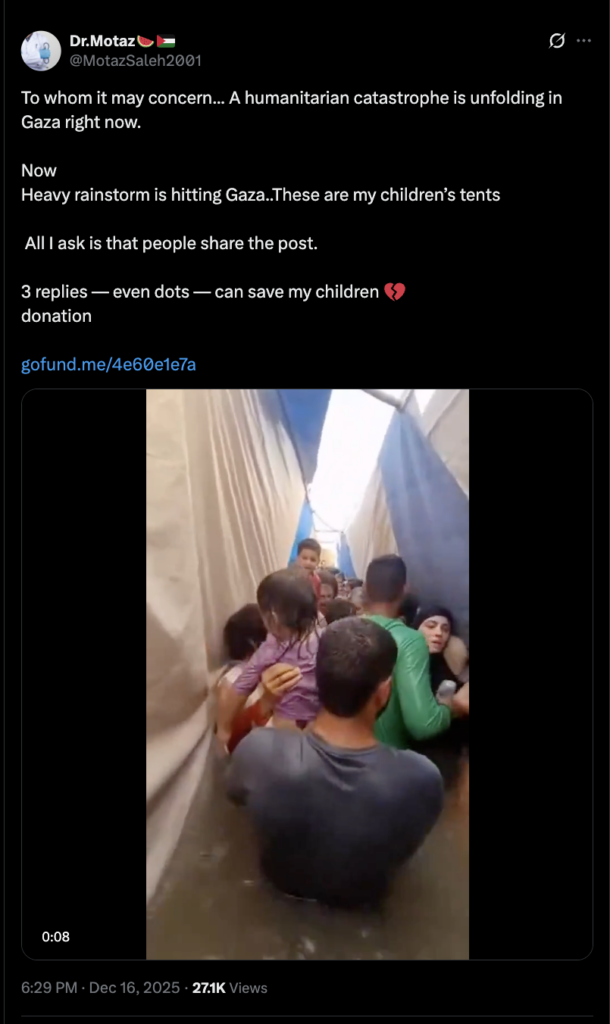This screenshot has width=610, height=1024.
Task: Click the black letterbox area right of video
Action: (530, 674)
